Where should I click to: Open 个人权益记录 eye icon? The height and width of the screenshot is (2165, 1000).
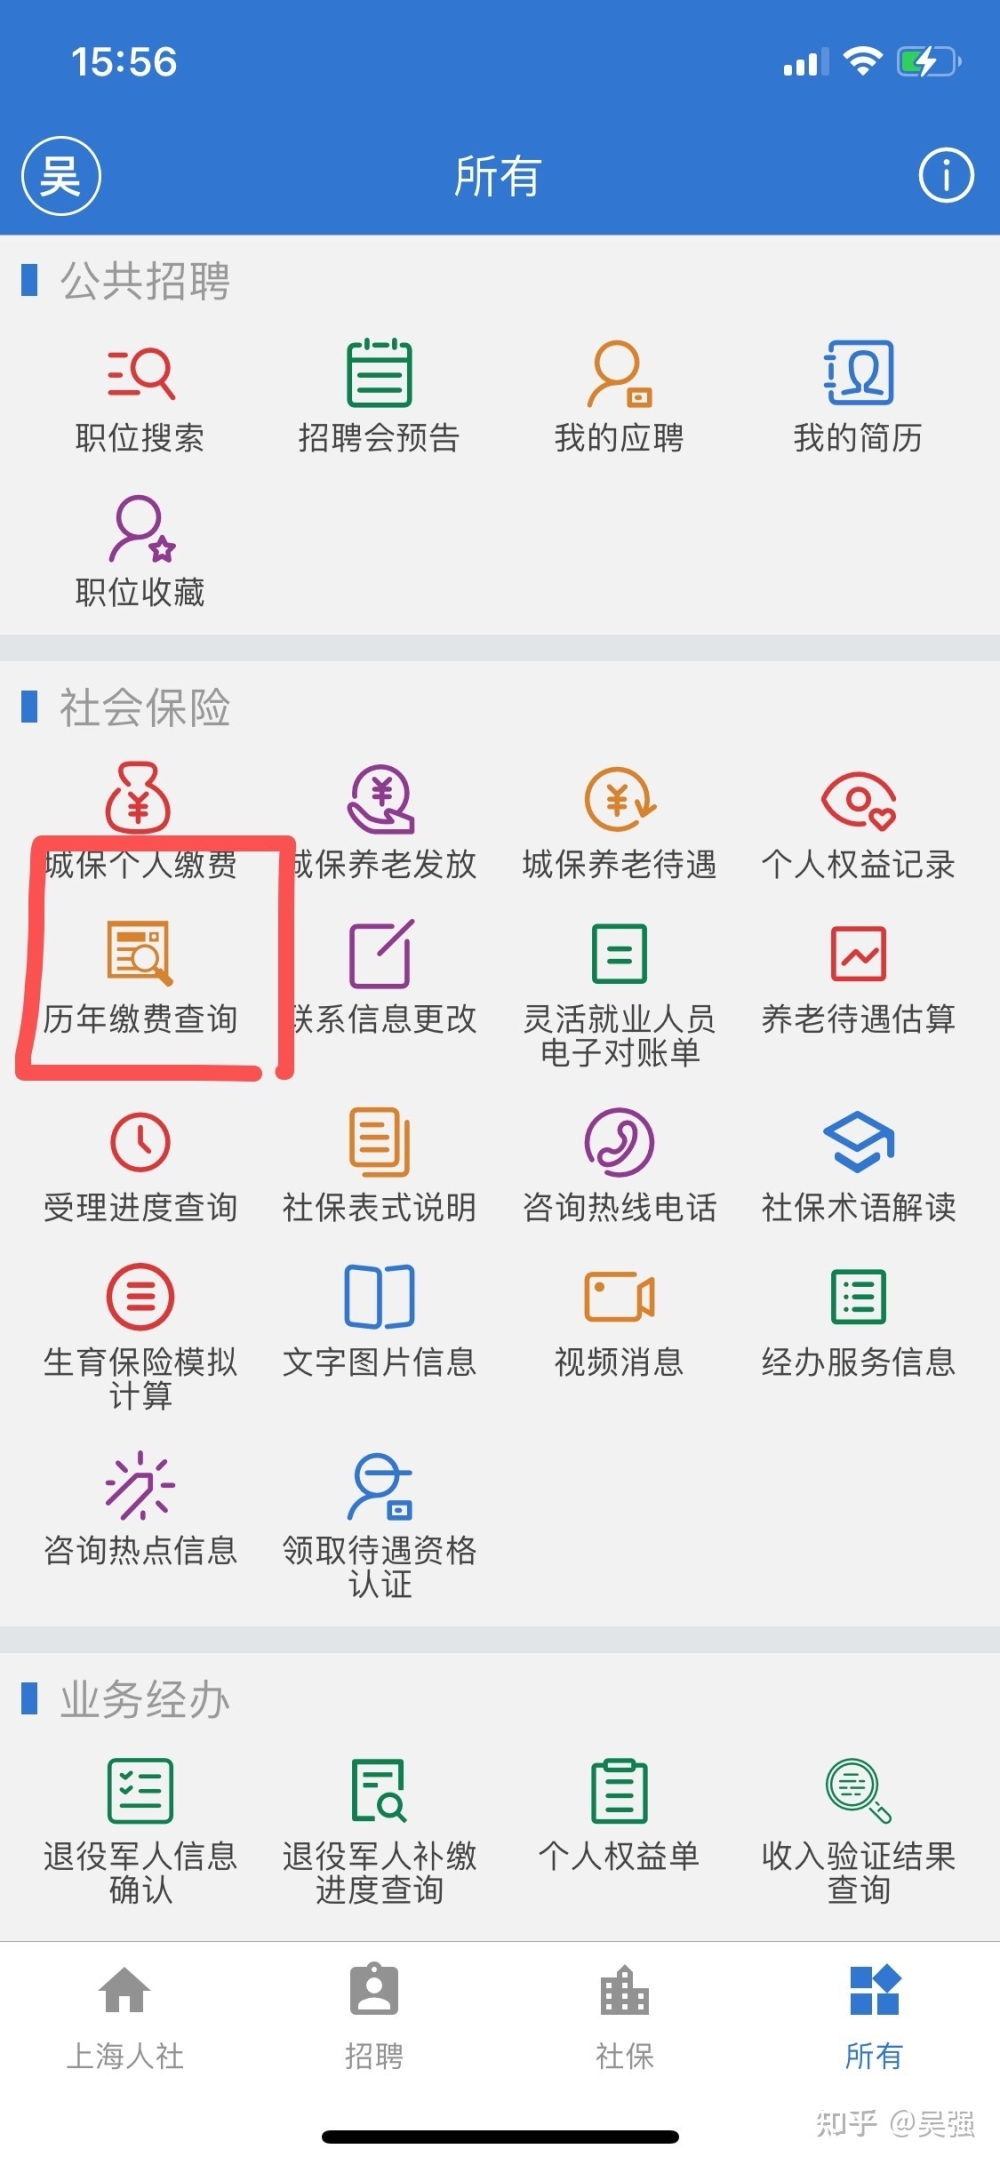(x=858, y=800)
